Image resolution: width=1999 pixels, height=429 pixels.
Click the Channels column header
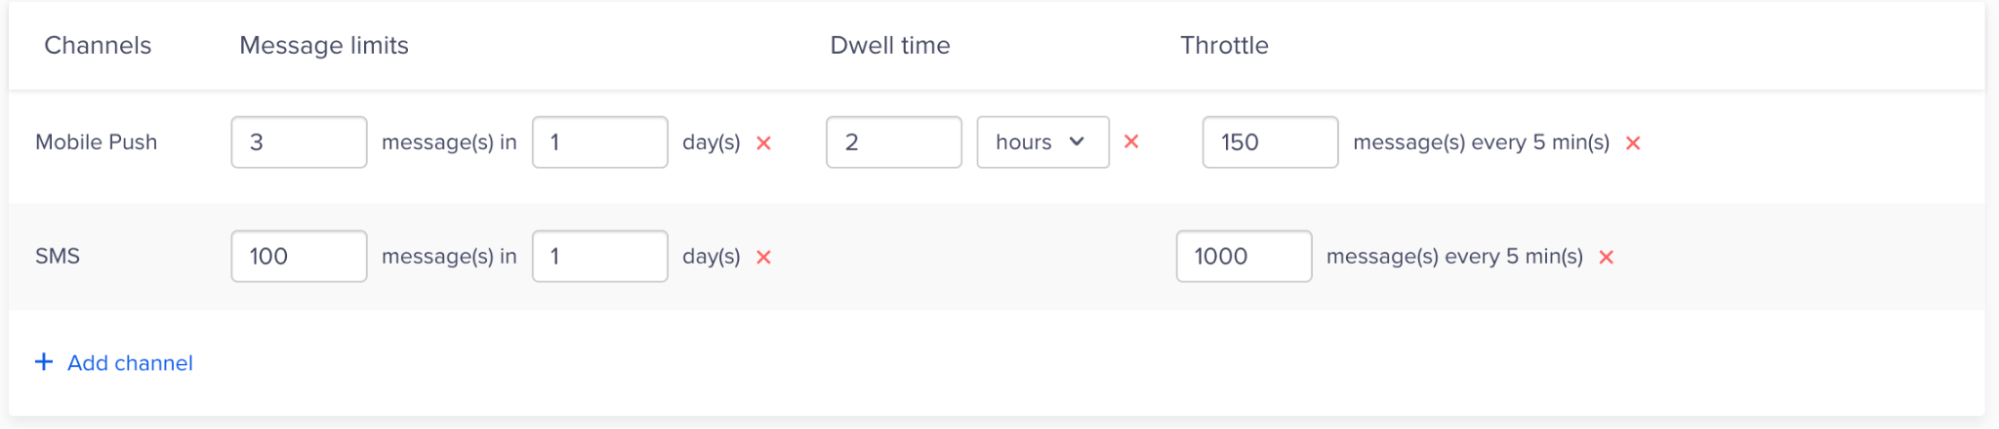pos(98,45)
